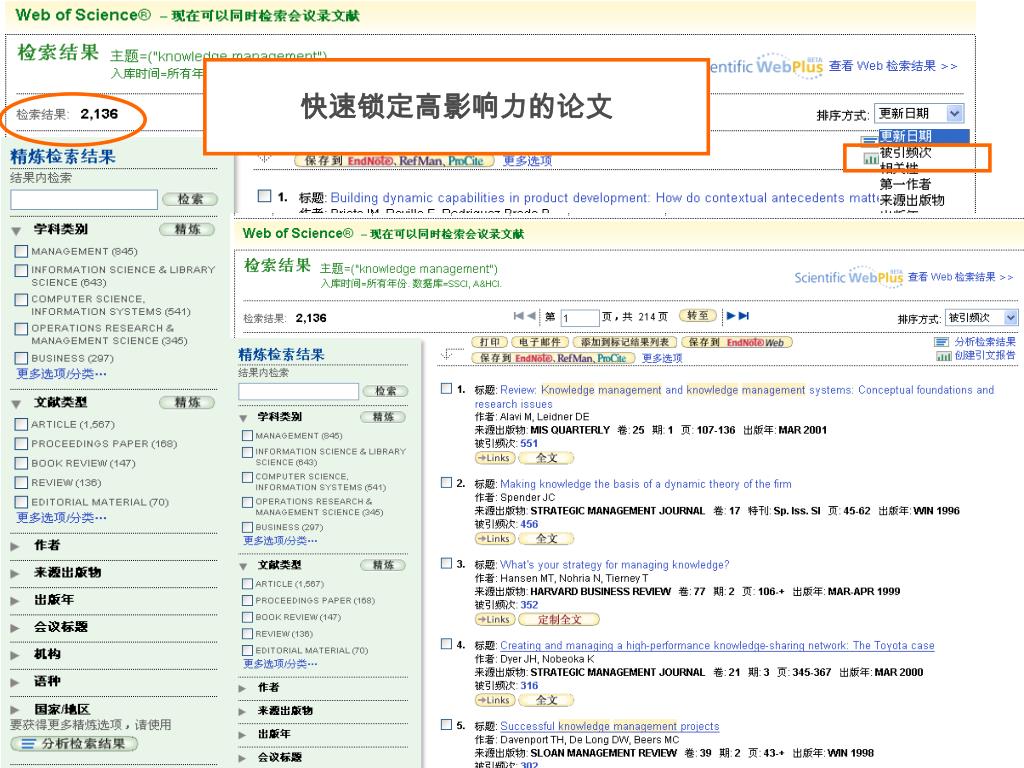Viewport: 1024px width, 768px height.
Task: Open cited count 456 link
Action: pos(529,524)
